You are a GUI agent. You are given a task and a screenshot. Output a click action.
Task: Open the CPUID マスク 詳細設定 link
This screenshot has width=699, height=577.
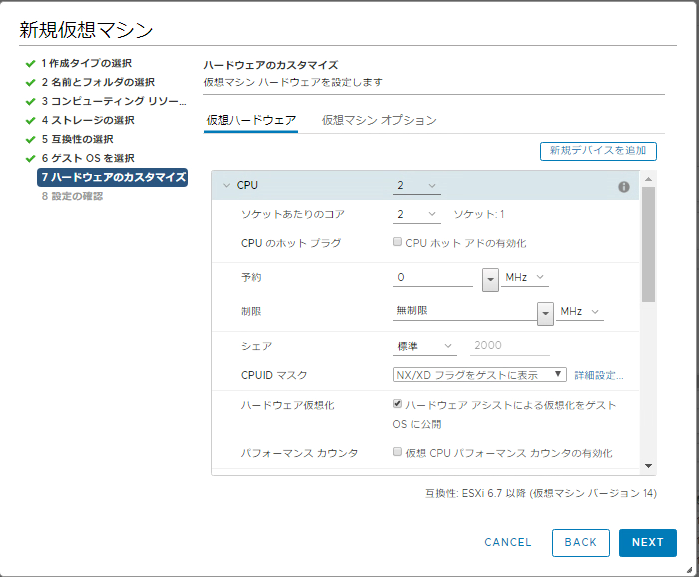pos(599,375)
